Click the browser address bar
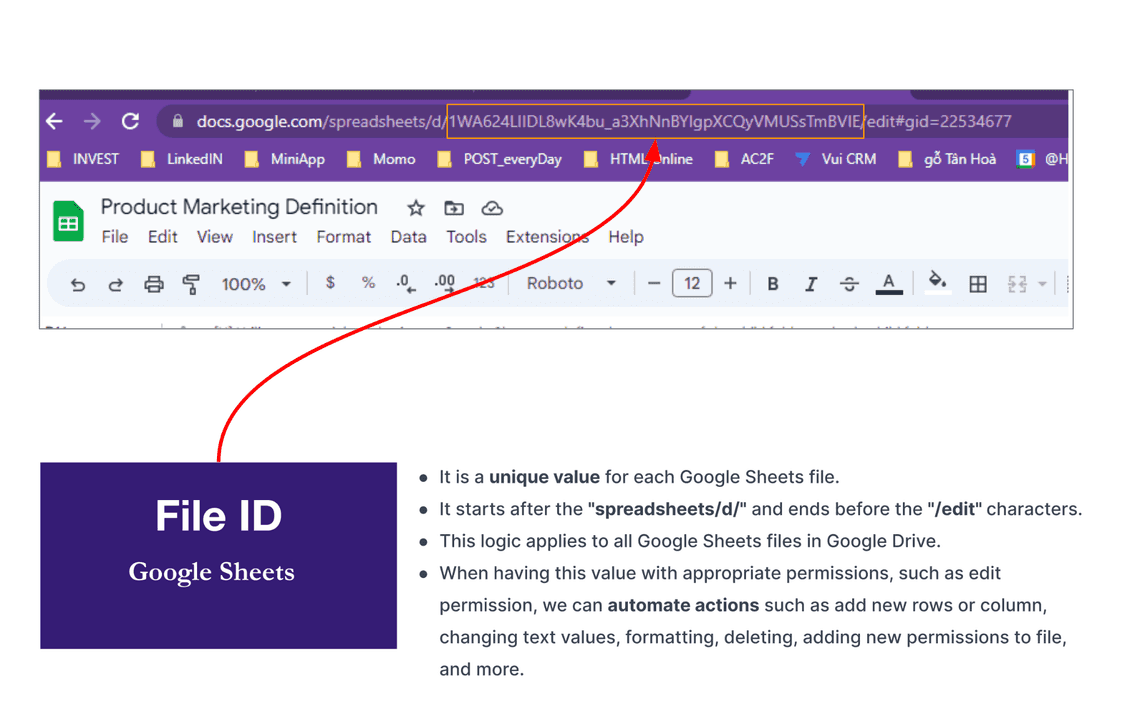Image resolution: width=1140 pixels, height=713 pixels. click(600, 121)
